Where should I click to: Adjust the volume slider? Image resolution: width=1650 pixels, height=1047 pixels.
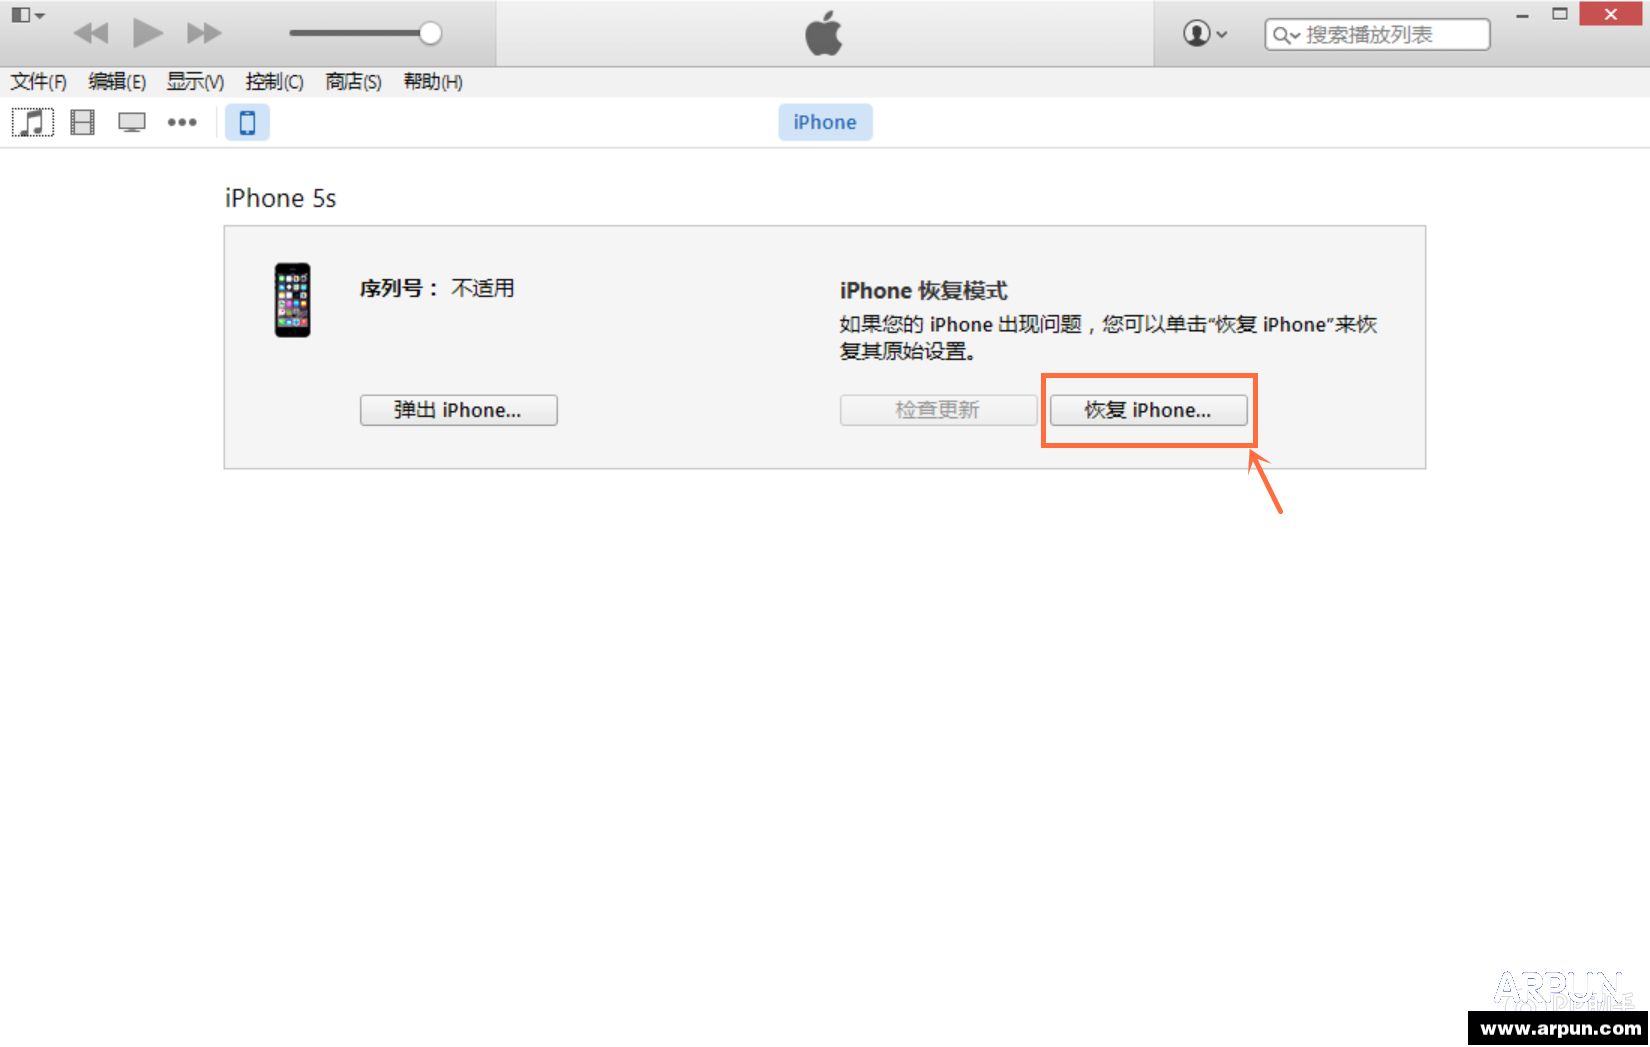point(430,32)
